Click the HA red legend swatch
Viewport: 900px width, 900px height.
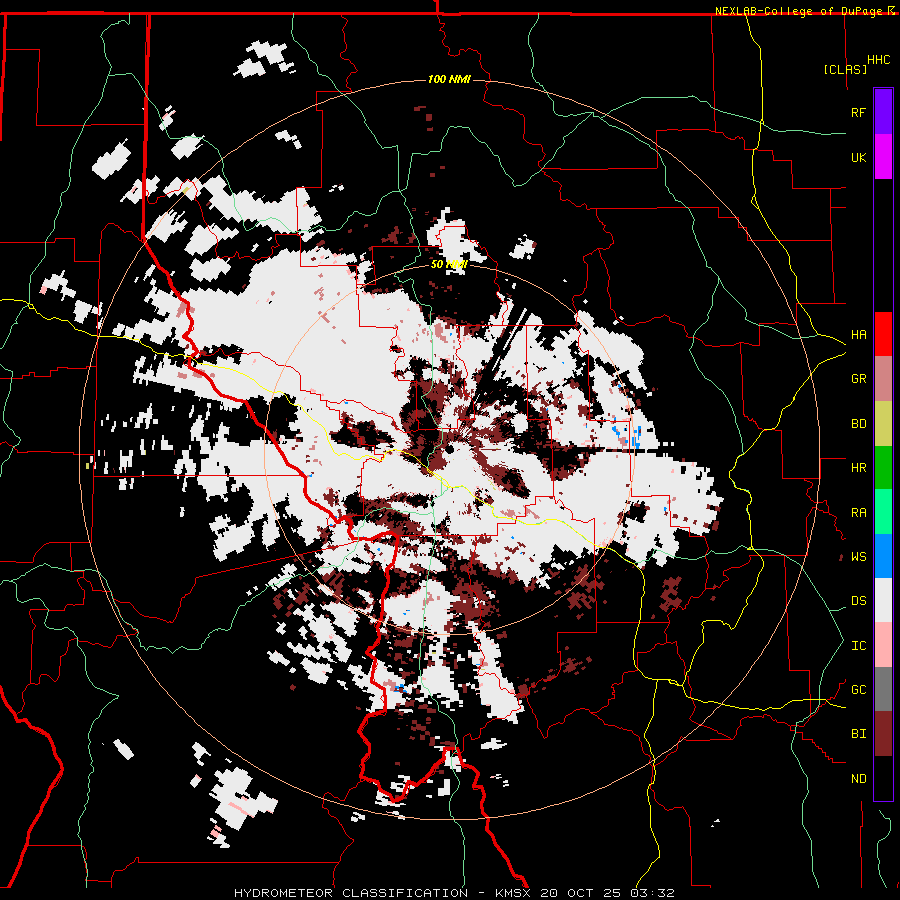pyautogui.click(x=883, y=334)
